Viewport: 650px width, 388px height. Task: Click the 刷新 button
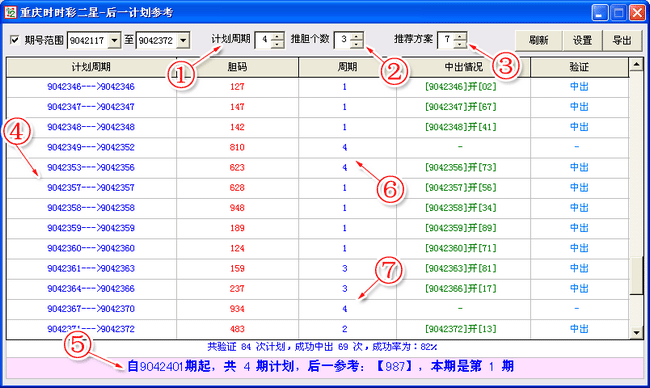coord(538,41)
